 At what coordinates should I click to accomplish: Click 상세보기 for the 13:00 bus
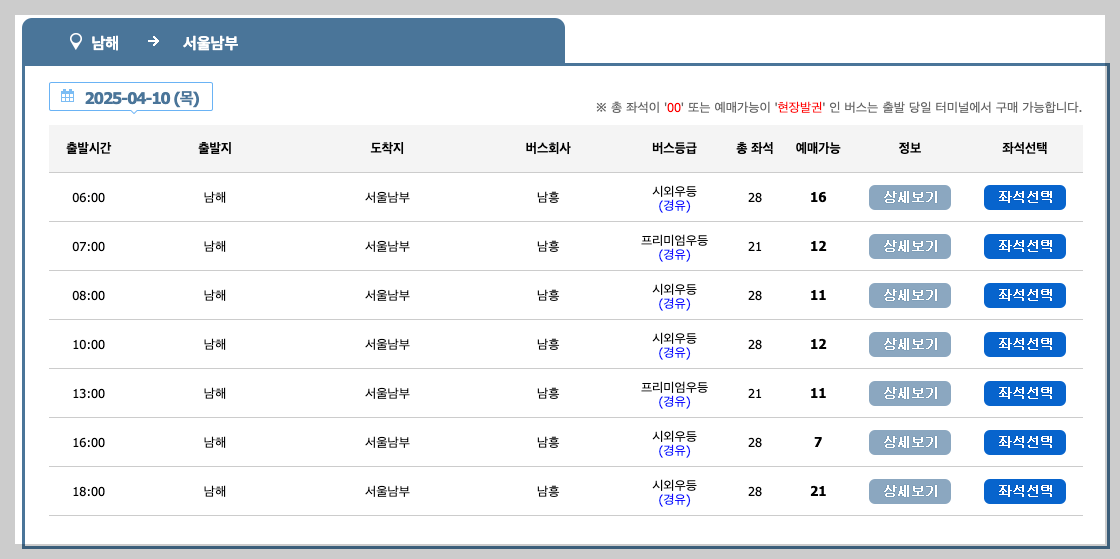909,393
